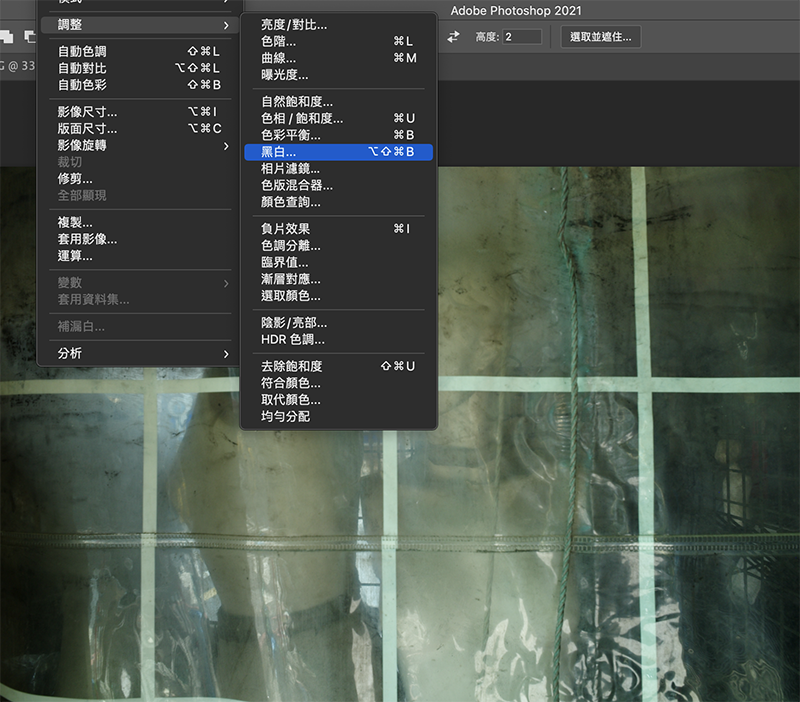The width and height of the screenshot is (800, 702).
Task: Click the 高度 height input field
Action: [521, 37]
